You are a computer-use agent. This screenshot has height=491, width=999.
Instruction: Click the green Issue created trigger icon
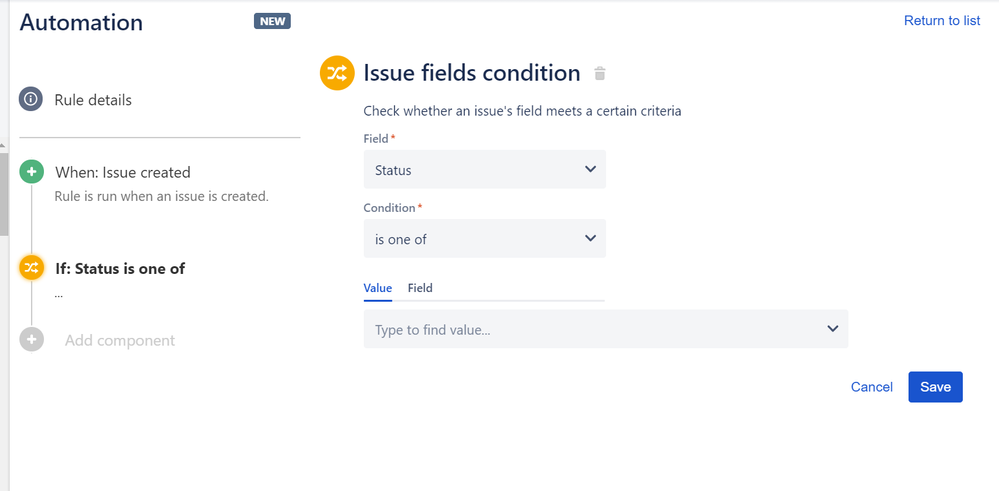31,172
